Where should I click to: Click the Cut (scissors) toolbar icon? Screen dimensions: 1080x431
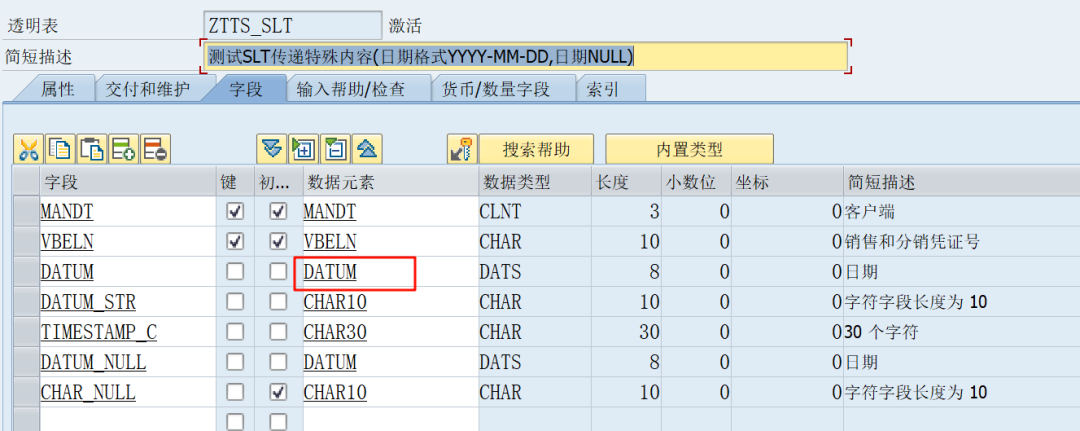pos(28,149)
